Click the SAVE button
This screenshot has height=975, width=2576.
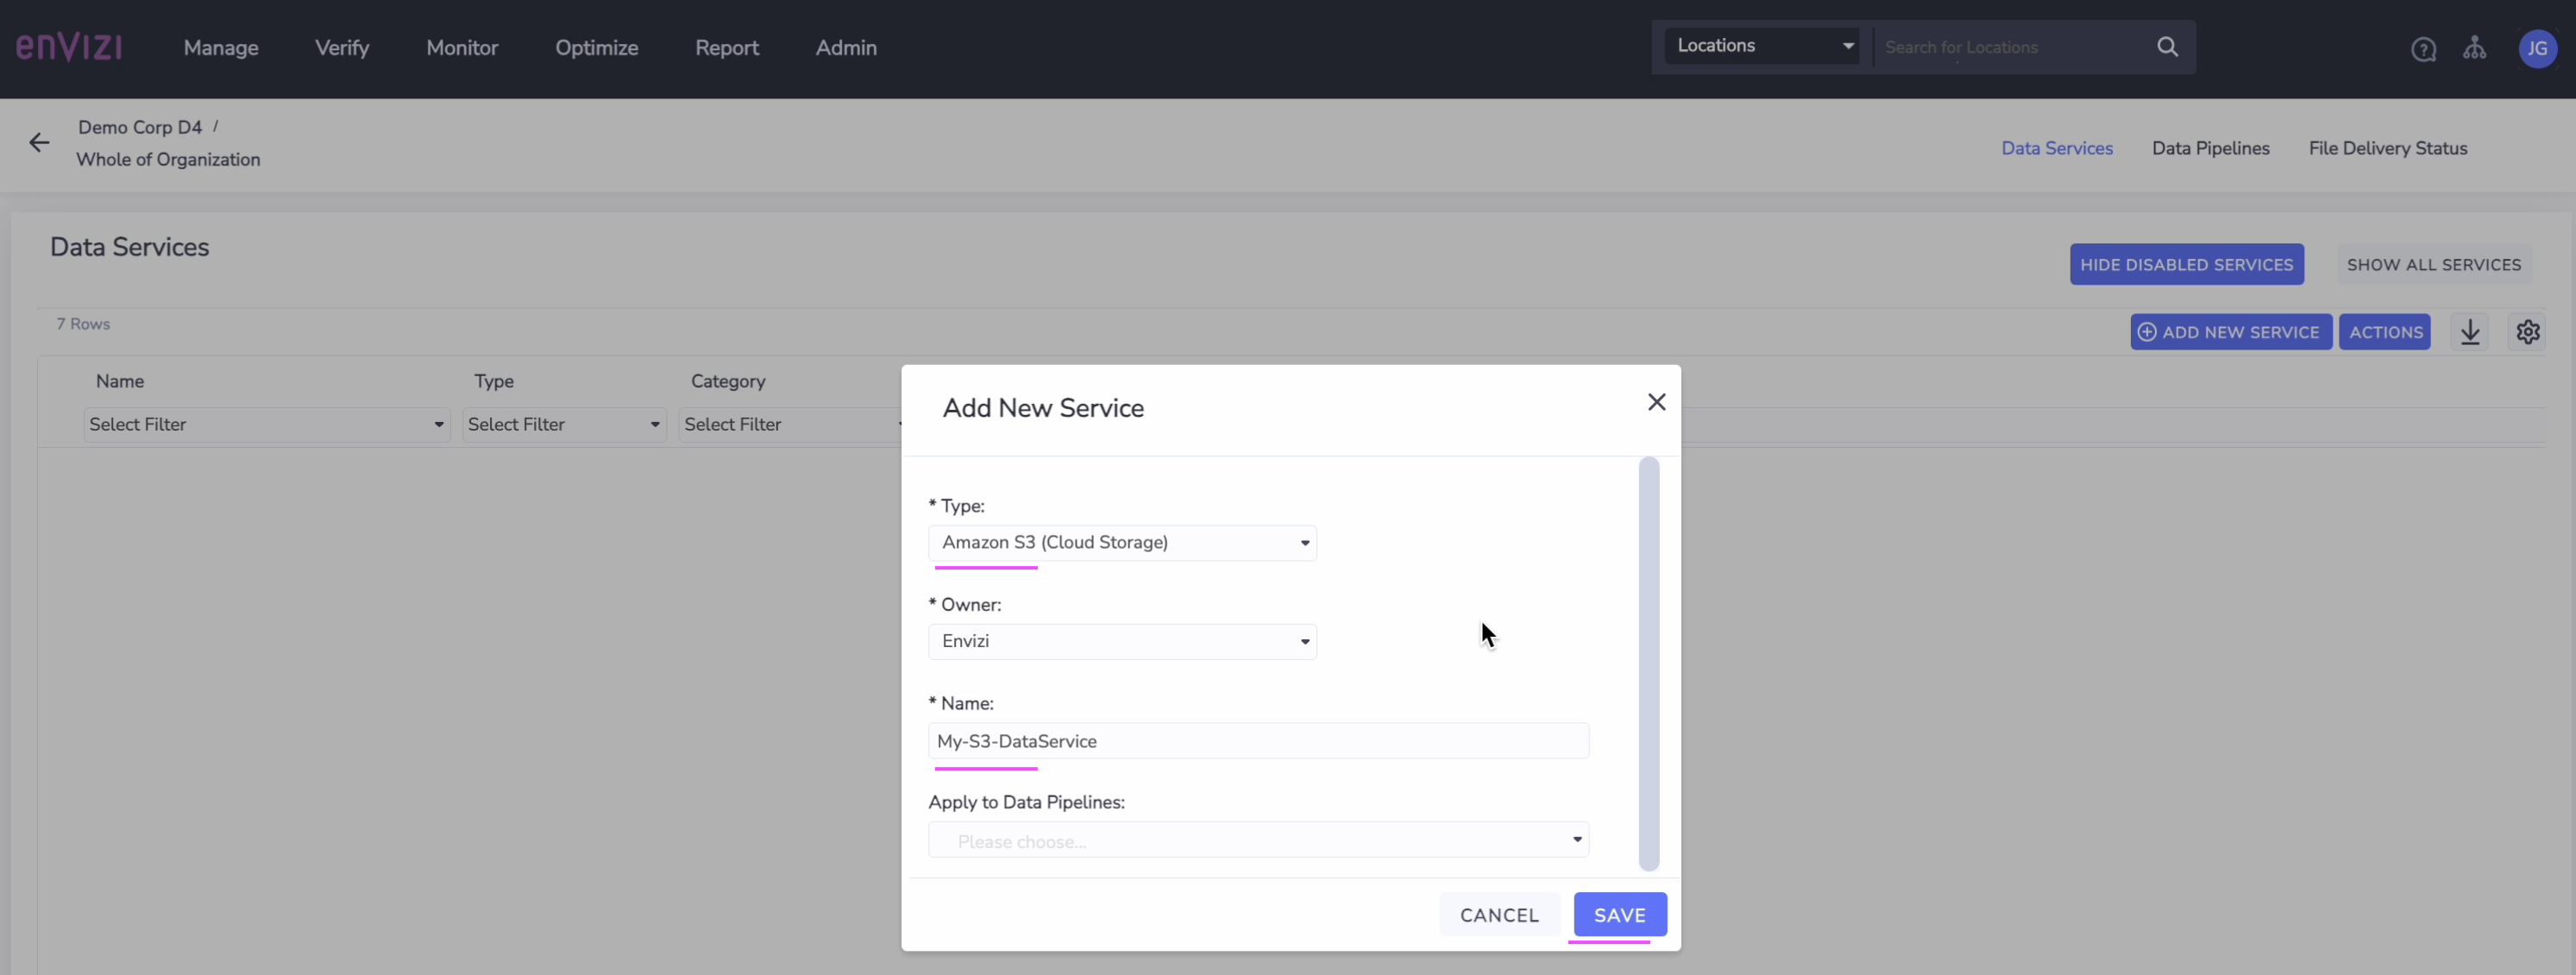coord(1619,915)
